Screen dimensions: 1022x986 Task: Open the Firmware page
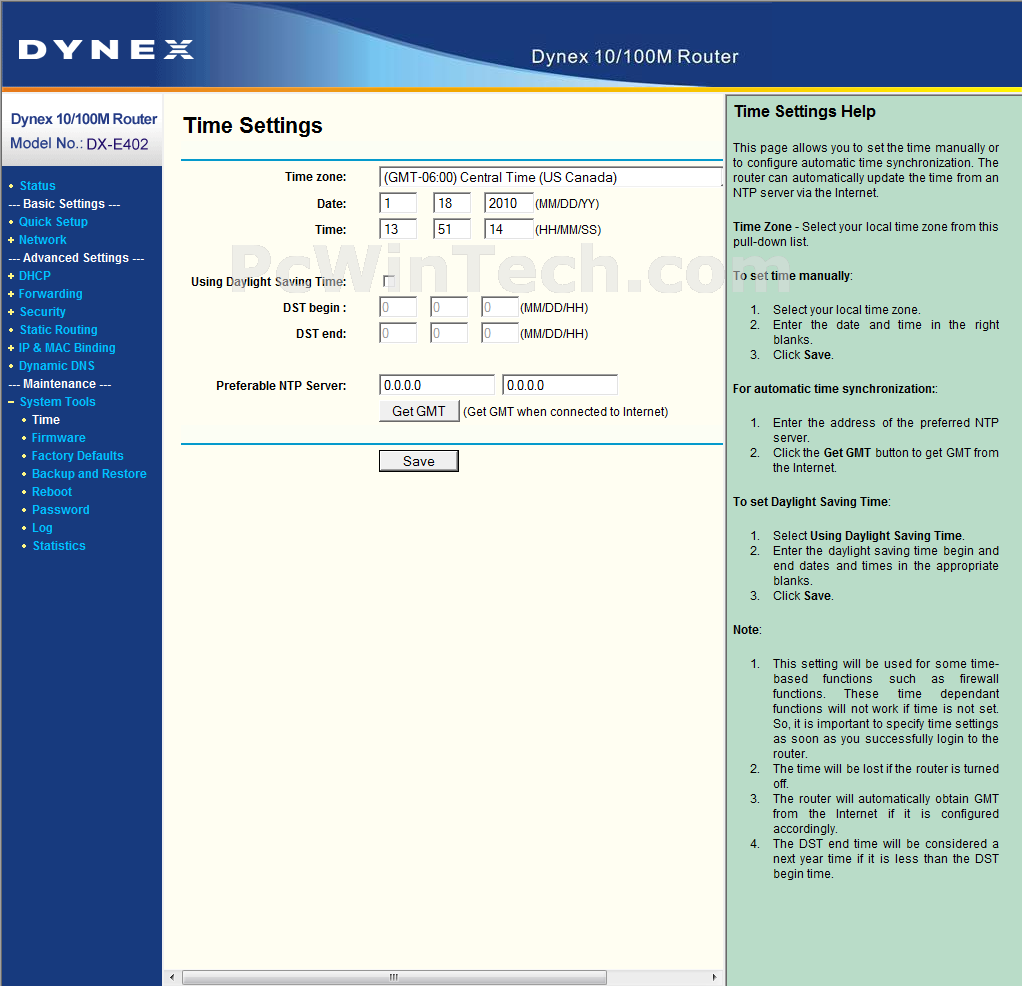[x=59, y=438]
